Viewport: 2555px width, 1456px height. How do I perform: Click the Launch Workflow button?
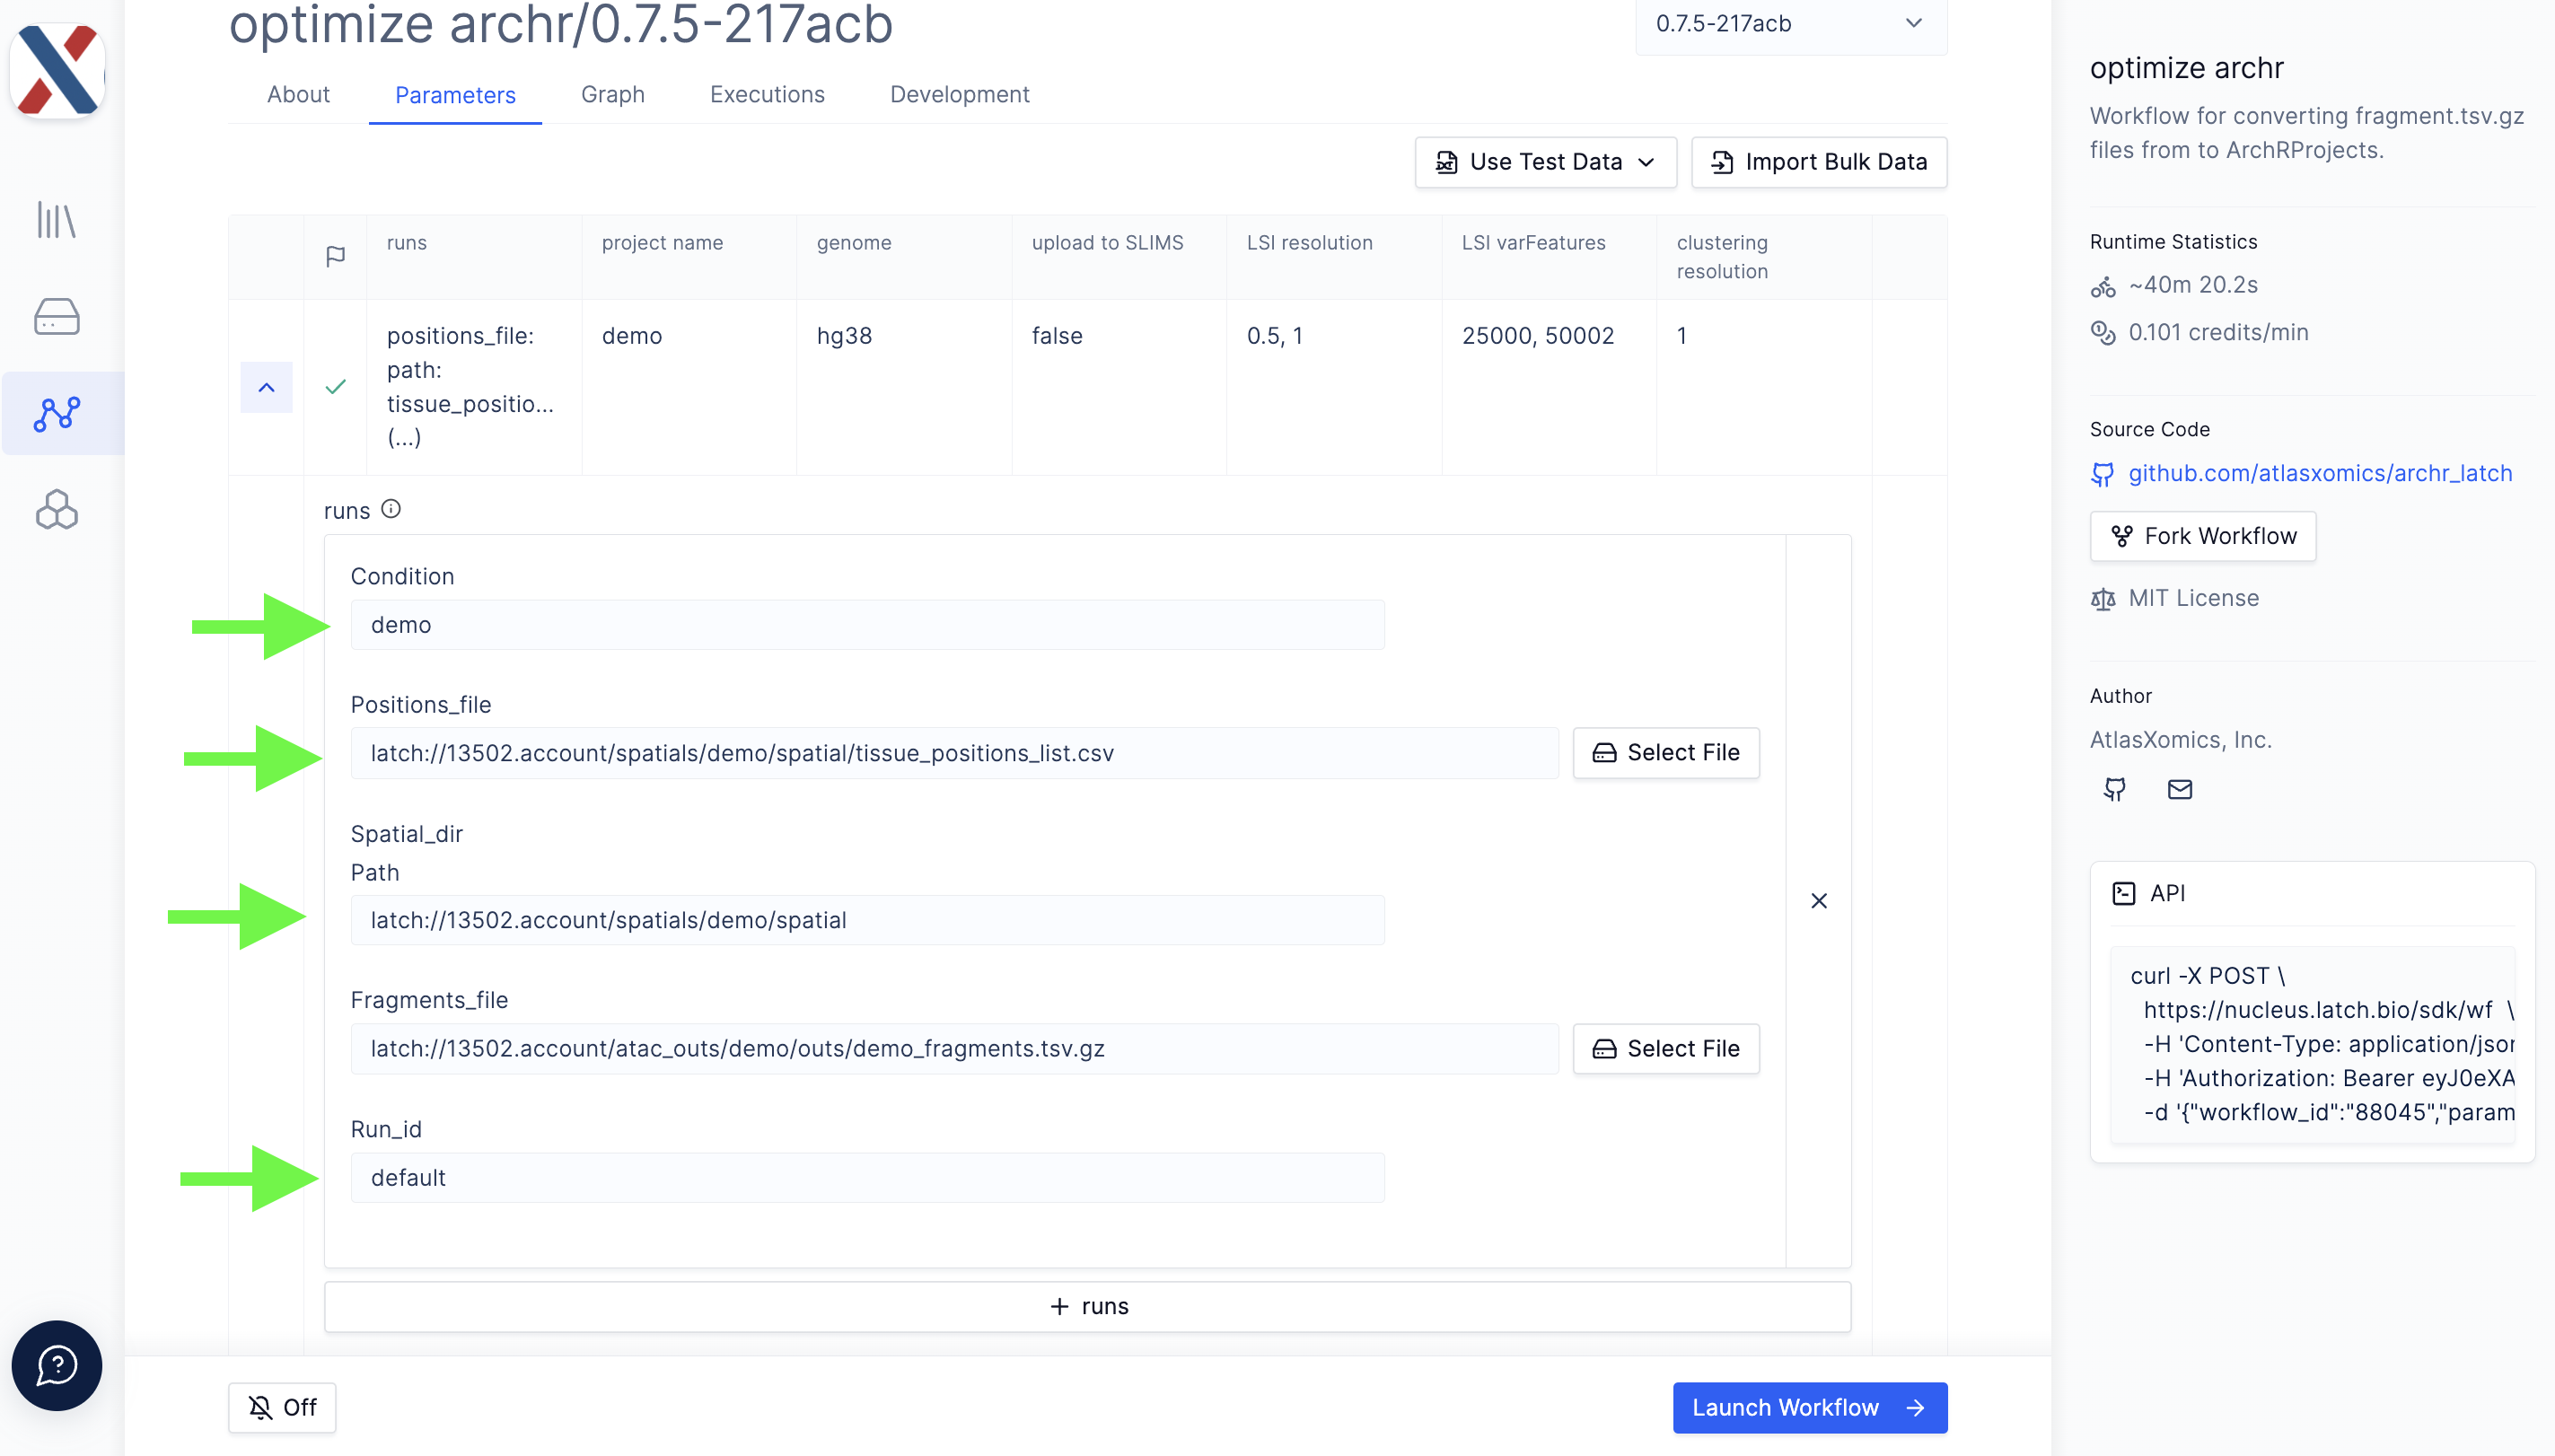(1807, 1407)
